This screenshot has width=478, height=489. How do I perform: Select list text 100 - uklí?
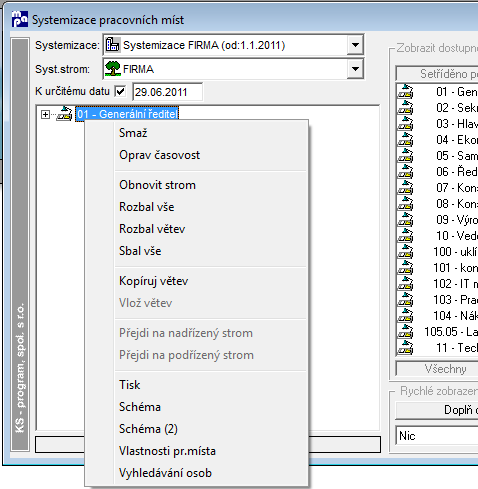[456, 252]
